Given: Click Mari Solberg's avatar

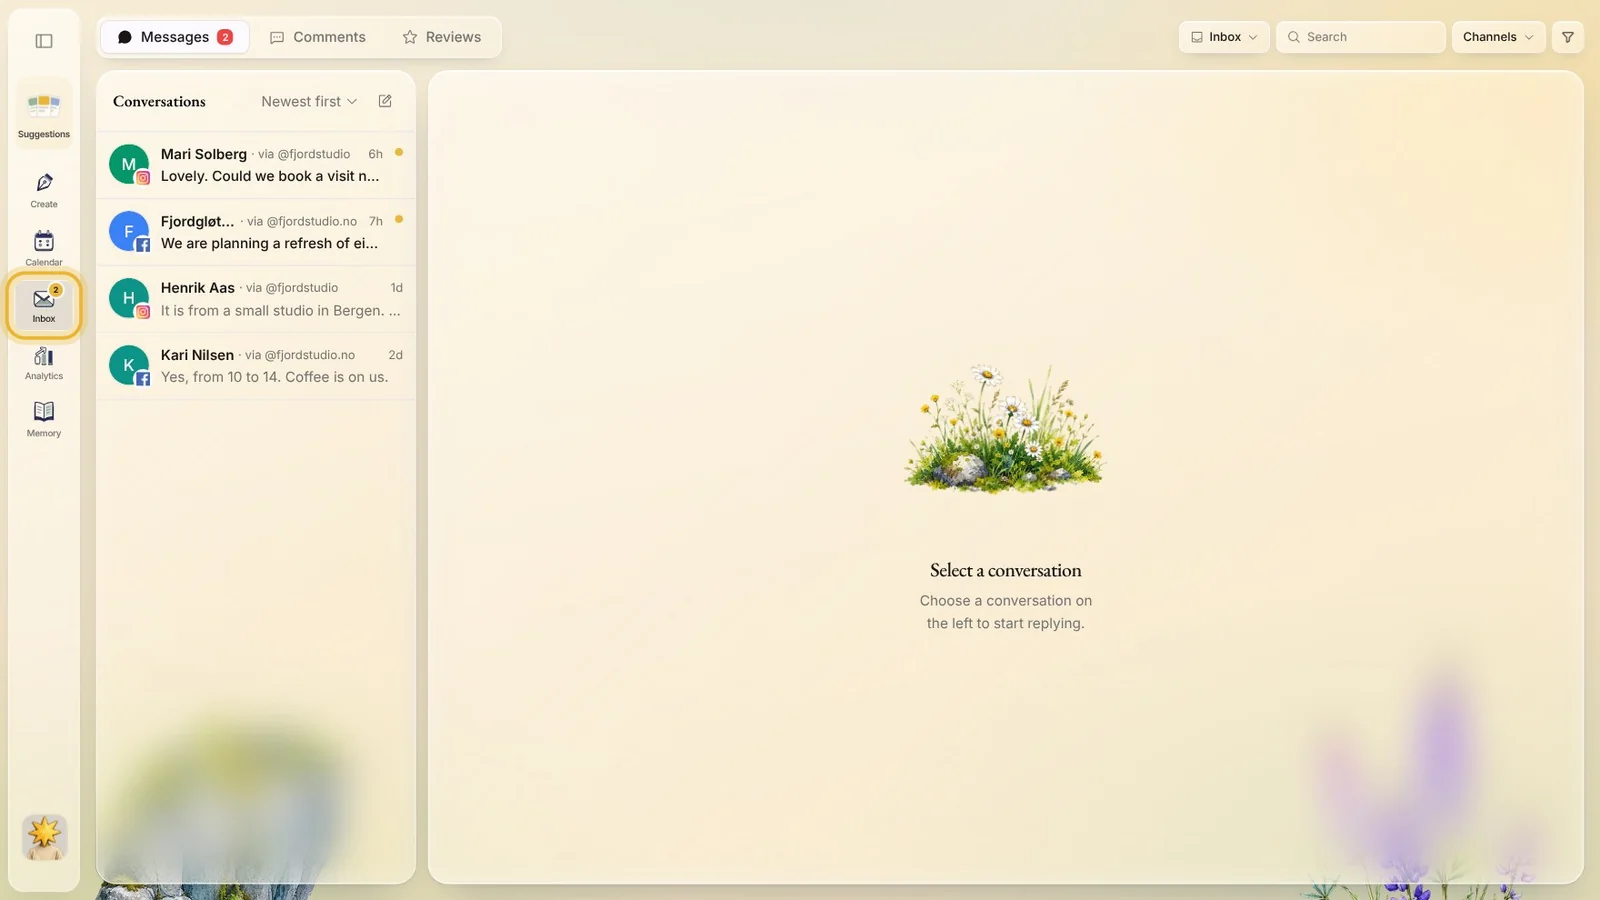Looking at the screenshot, I should 129,165.
